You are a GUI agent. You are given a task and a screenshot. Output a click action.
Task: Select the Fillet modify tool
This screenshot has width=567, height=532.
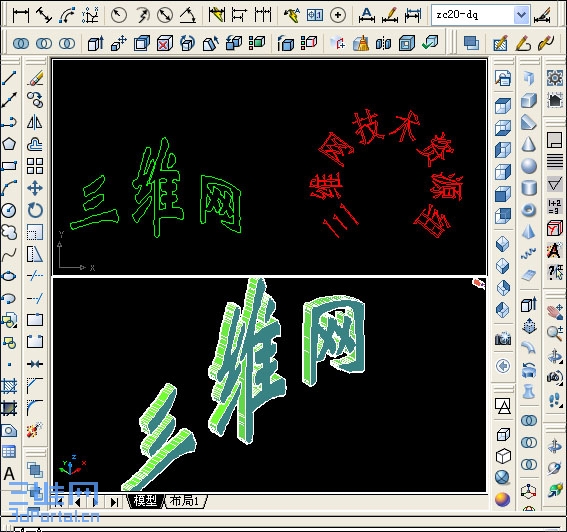tap(35, 408)
